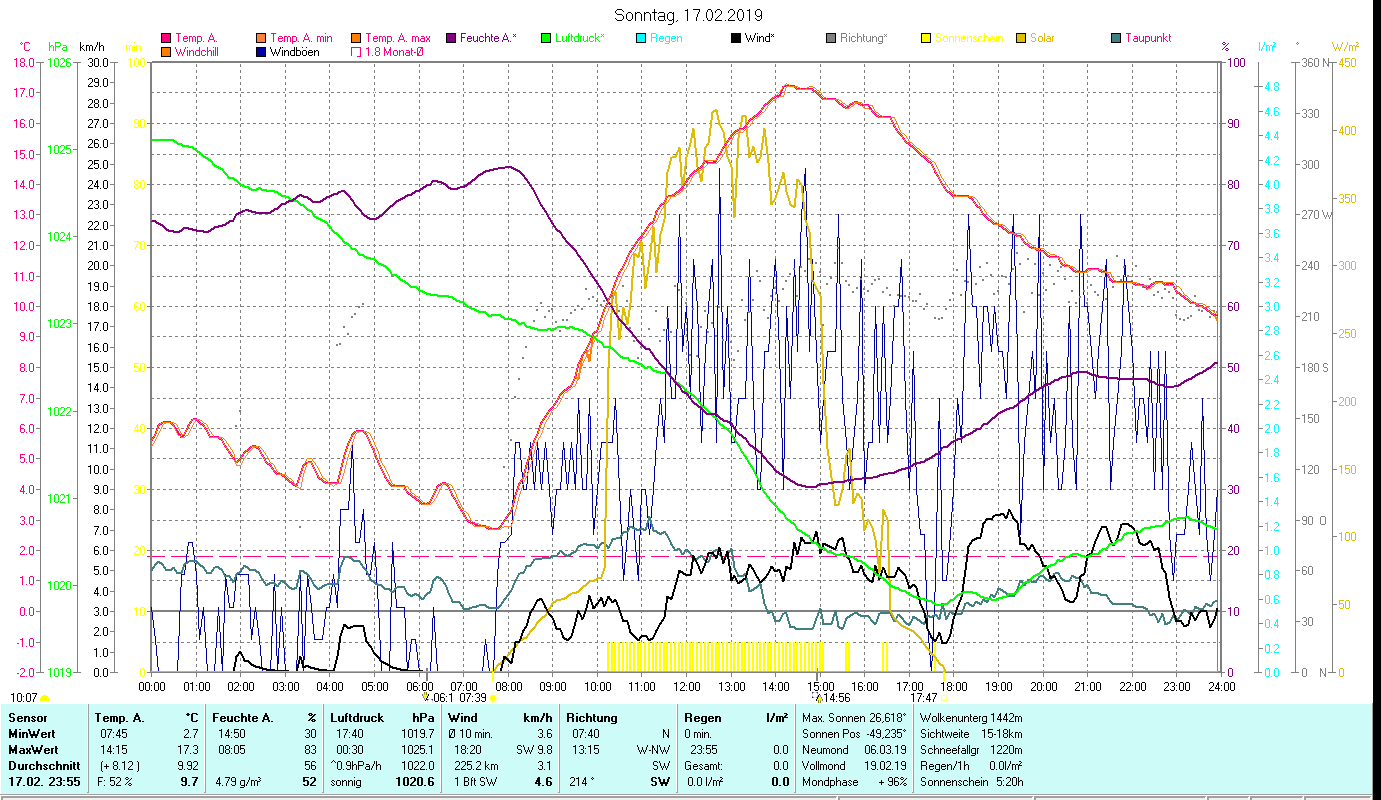Click the current pressure value 1020.6

click(x=415, y=782)
